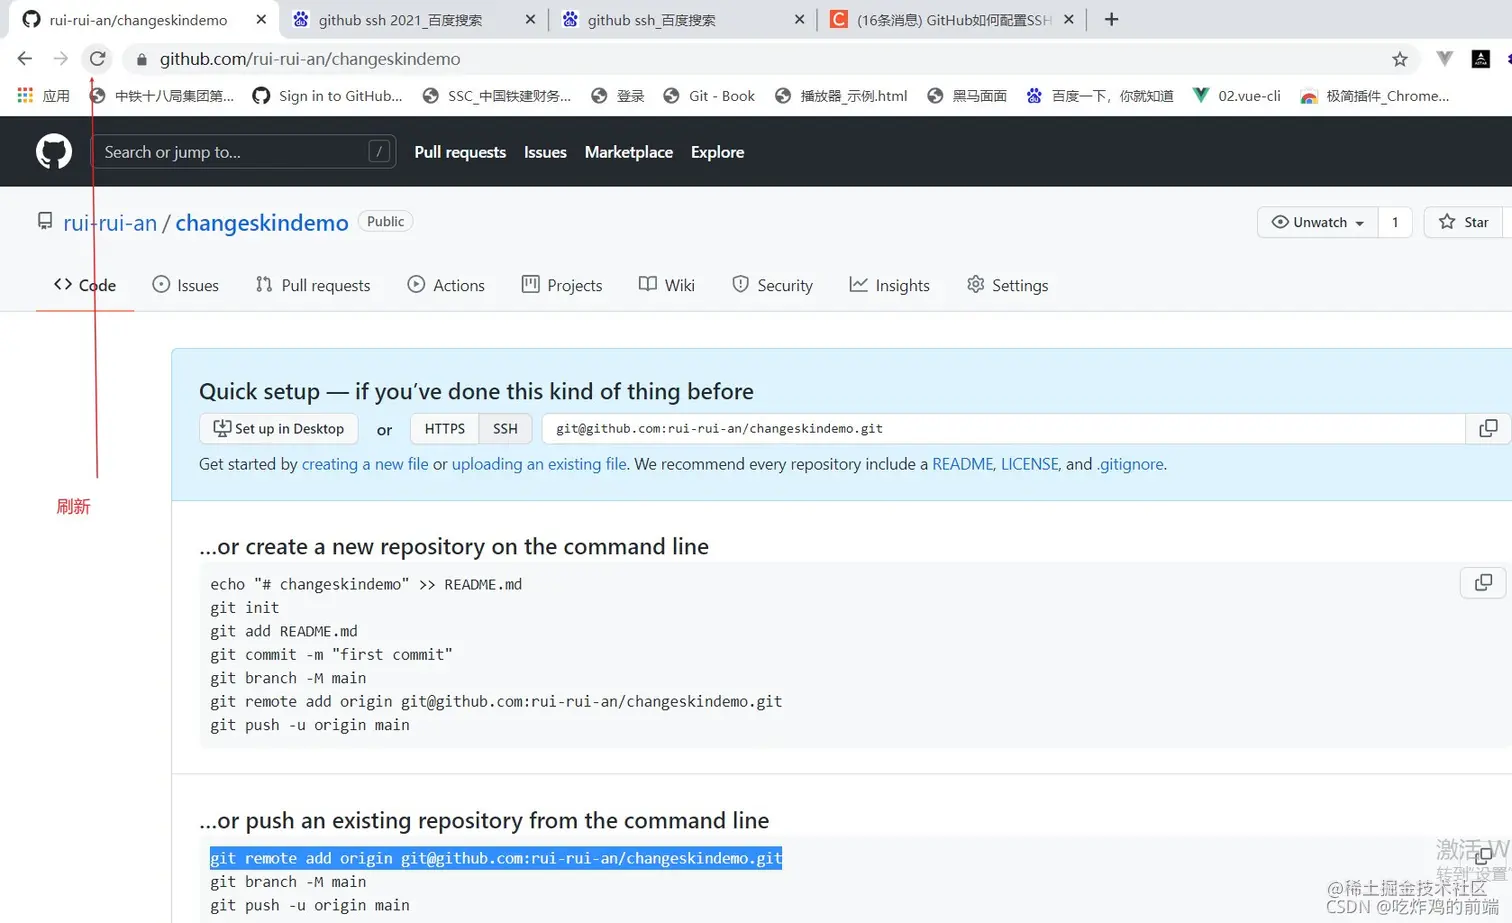Screen dimensions: 1512x923
Task: Follow the creating a new file link
Action: [x=365, y=464]
